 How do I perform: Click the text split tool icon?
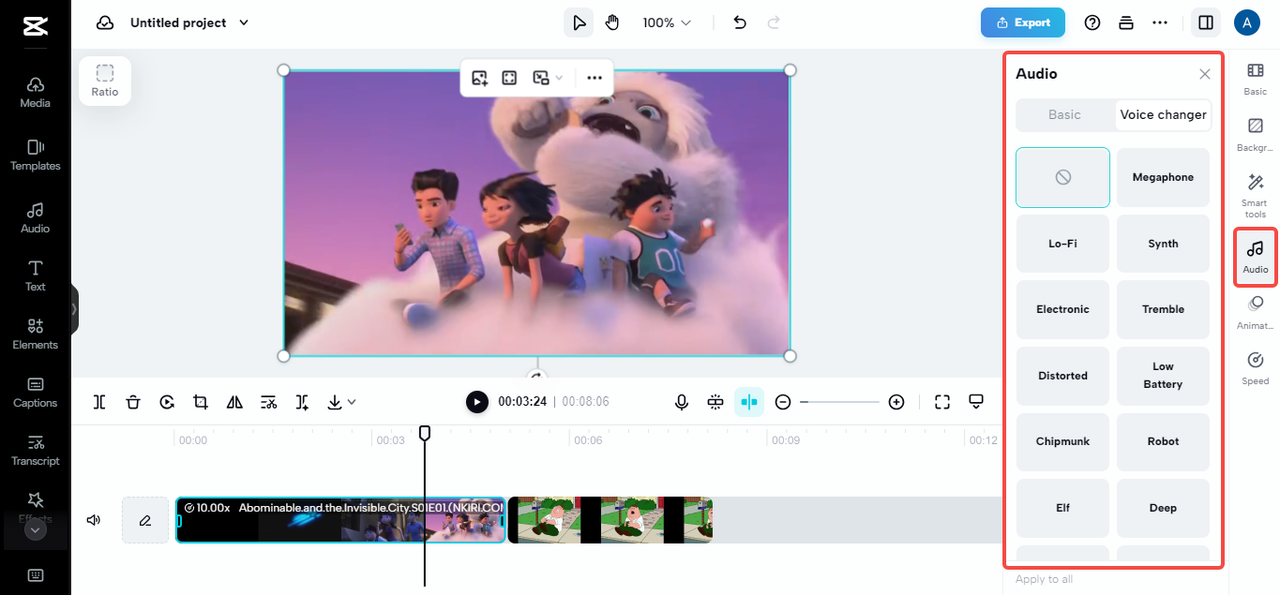click(x=302, y=402)
